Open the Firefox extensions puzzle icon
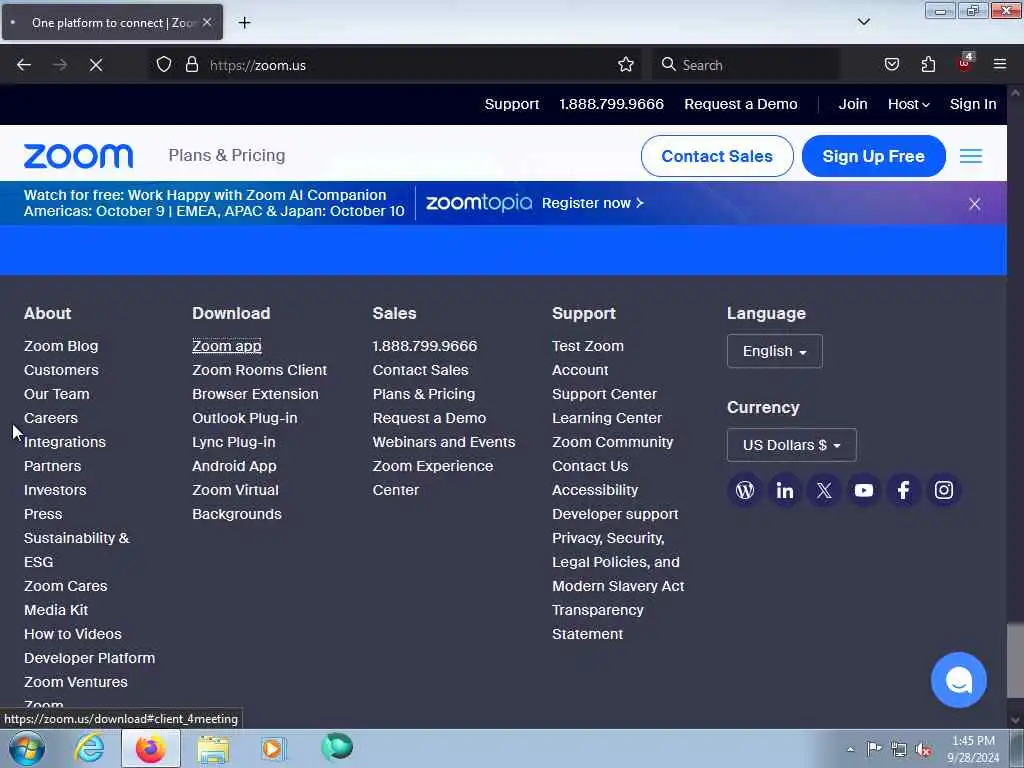1024x768 pixels. coord(928,65)
